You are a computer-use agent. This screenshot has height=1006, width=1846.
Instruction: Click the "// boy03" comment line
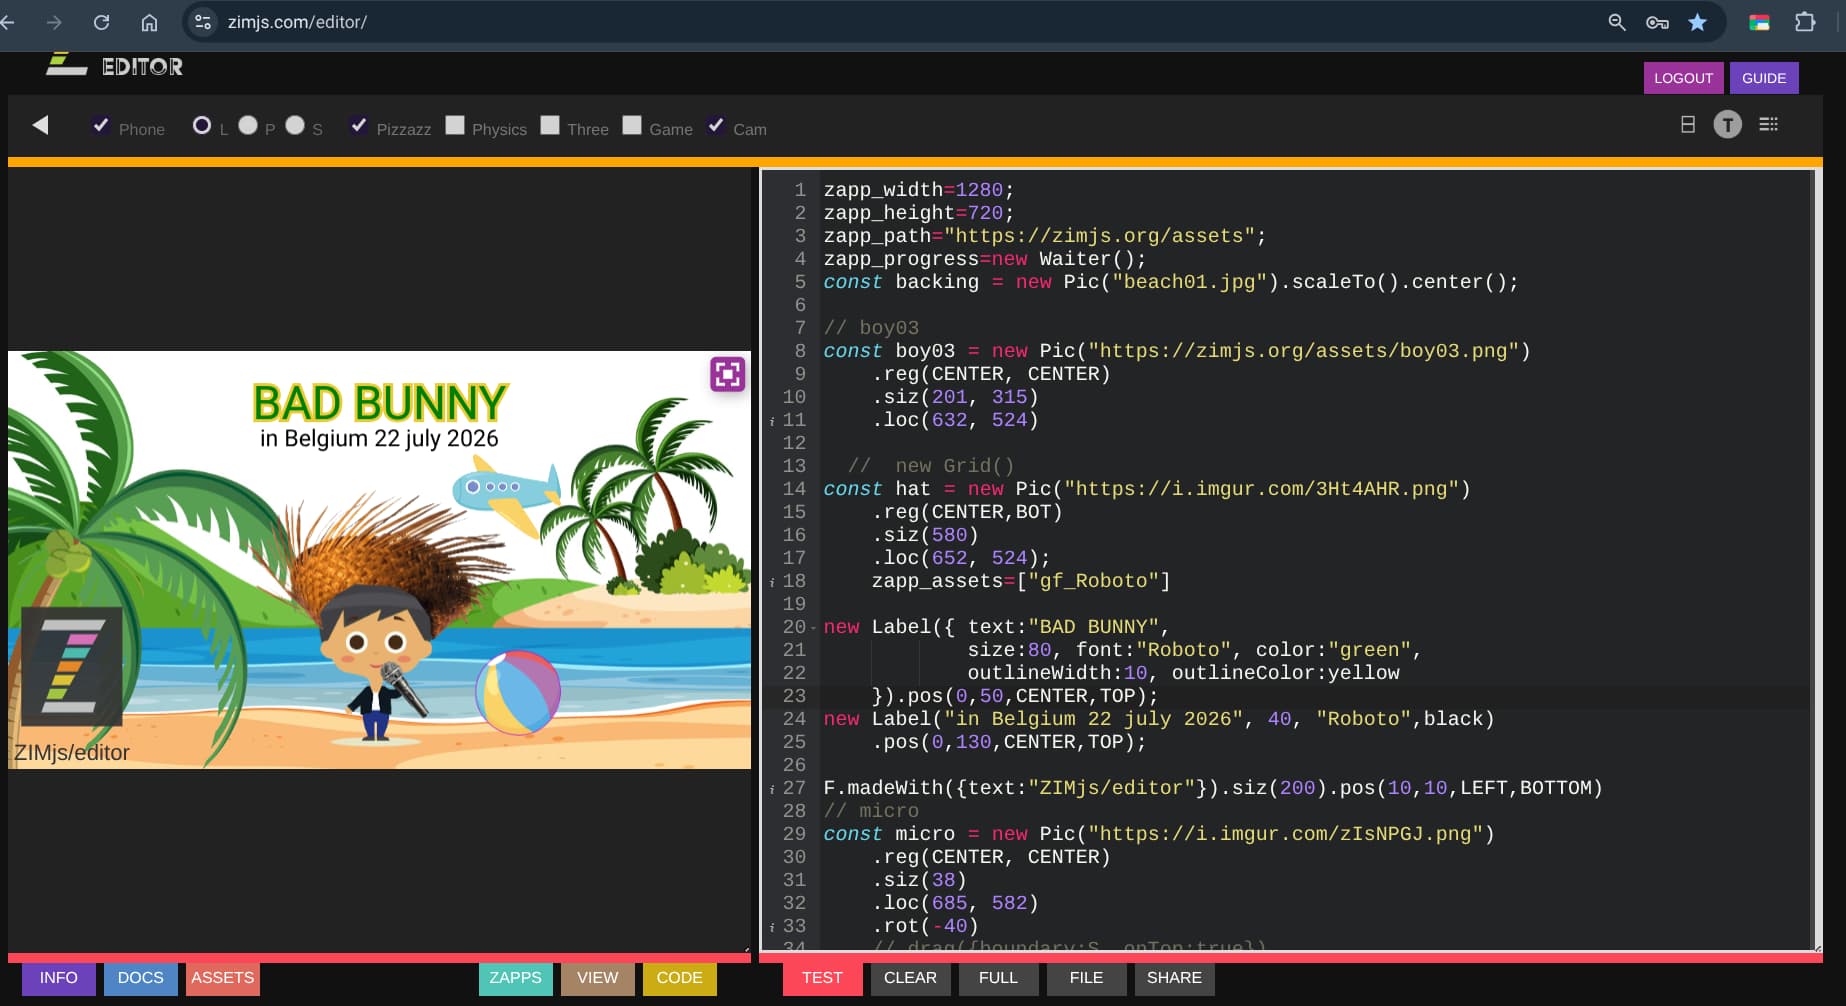tap(871, 328)
